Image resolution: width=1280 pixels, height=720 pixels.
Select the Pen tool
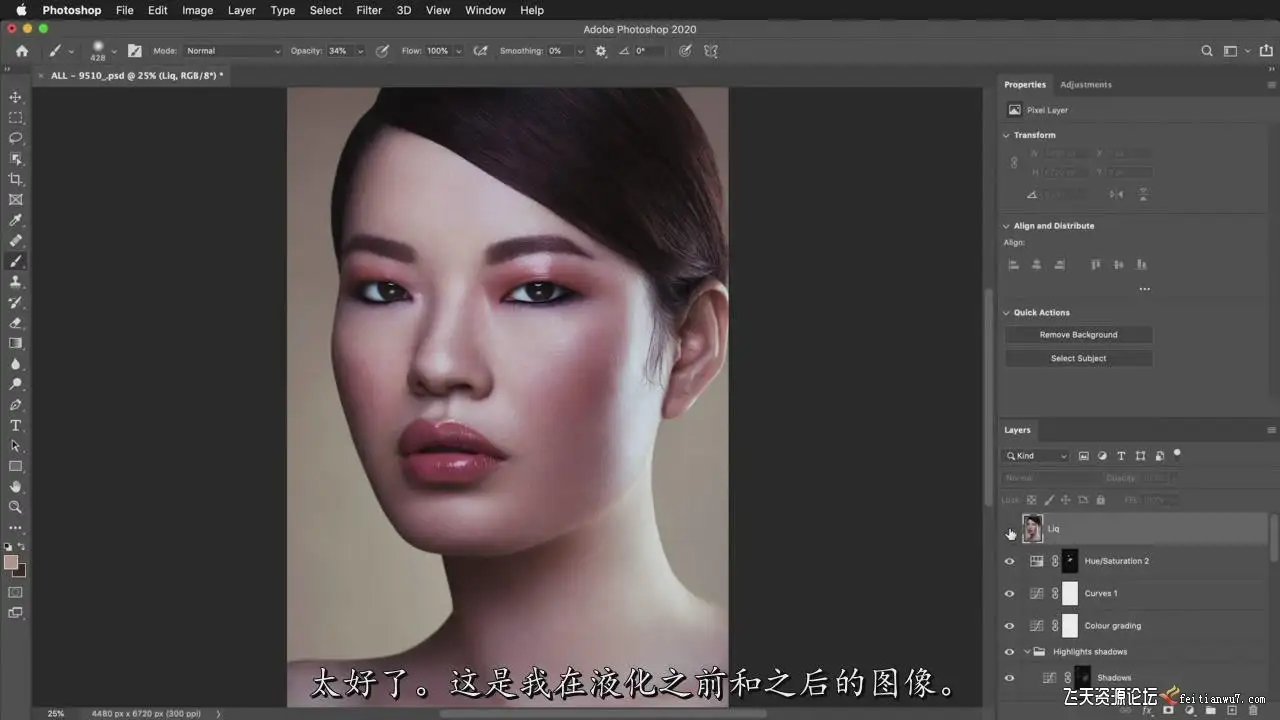[x=15, y=405]
